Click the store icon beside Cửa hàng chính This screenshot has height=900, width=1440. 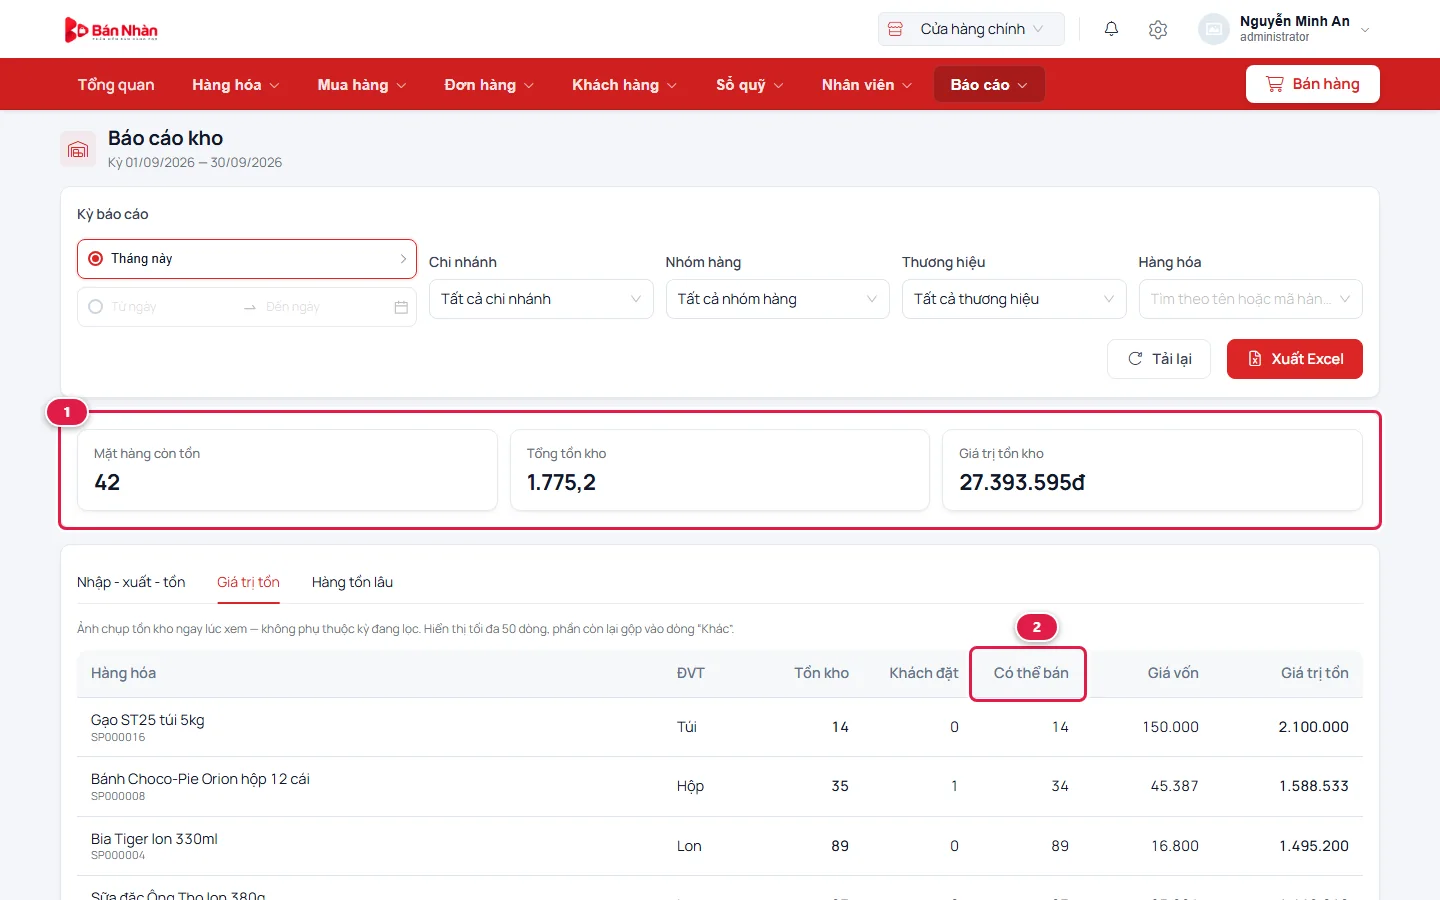pos(896,29)
